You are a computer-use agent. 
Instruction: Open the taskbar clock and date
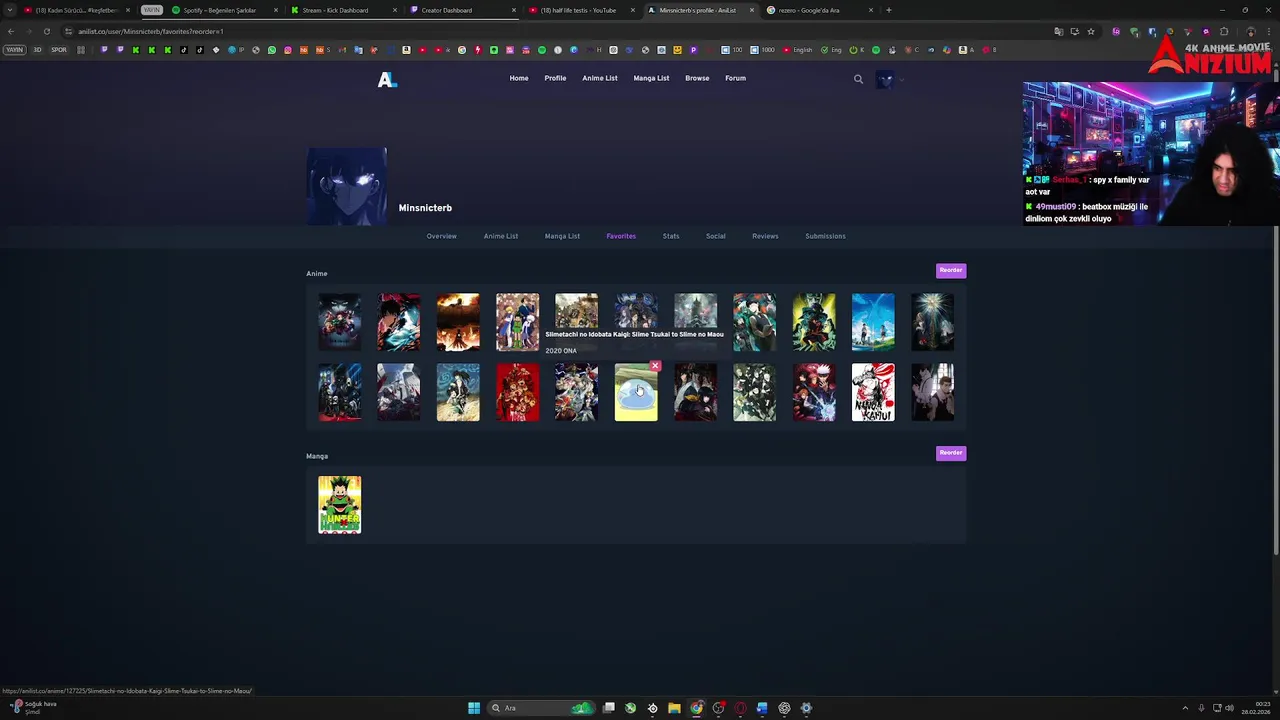click(x=1256, y=708)
